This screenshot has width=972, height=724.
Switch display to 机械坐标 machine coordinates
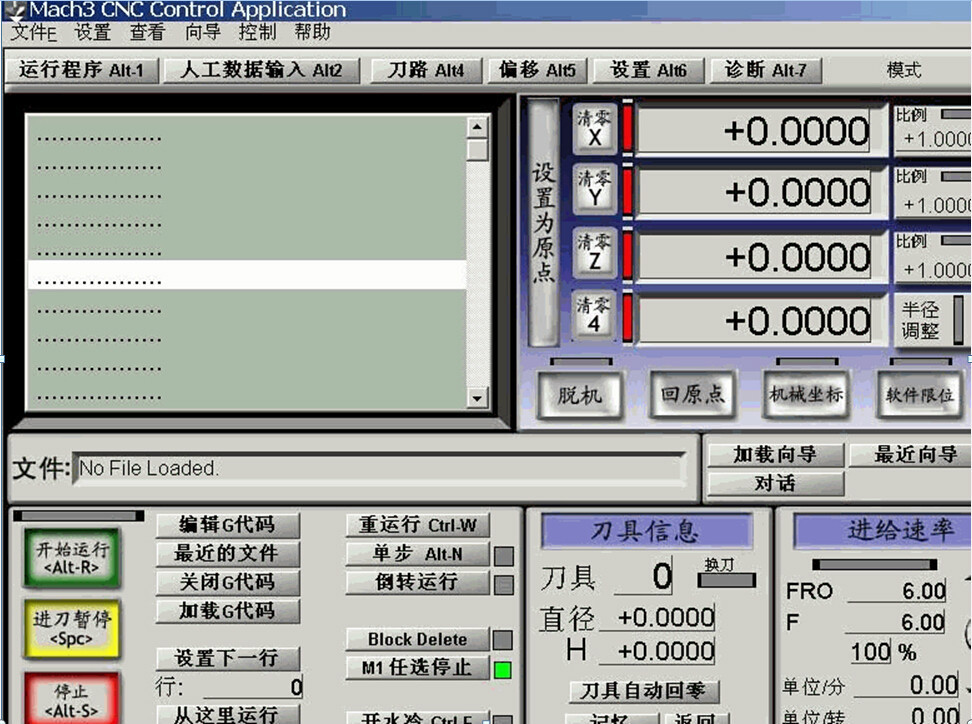coord(805,394)
